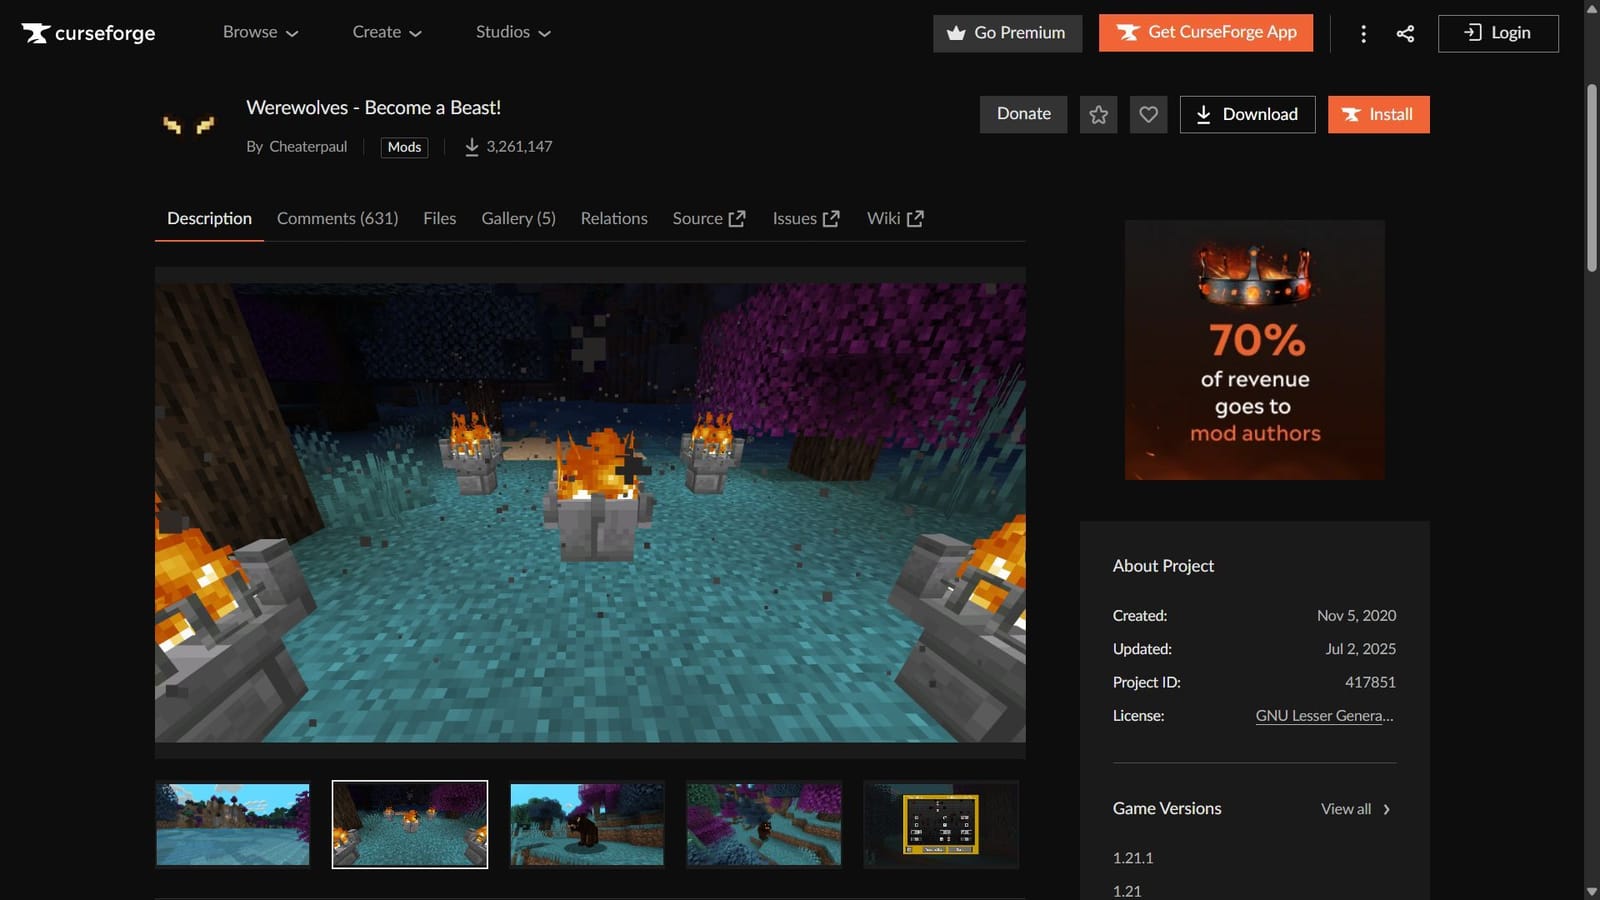Click the Install button
The height and width of the screenshot is (900, 1600).
tap(1378, 114)
